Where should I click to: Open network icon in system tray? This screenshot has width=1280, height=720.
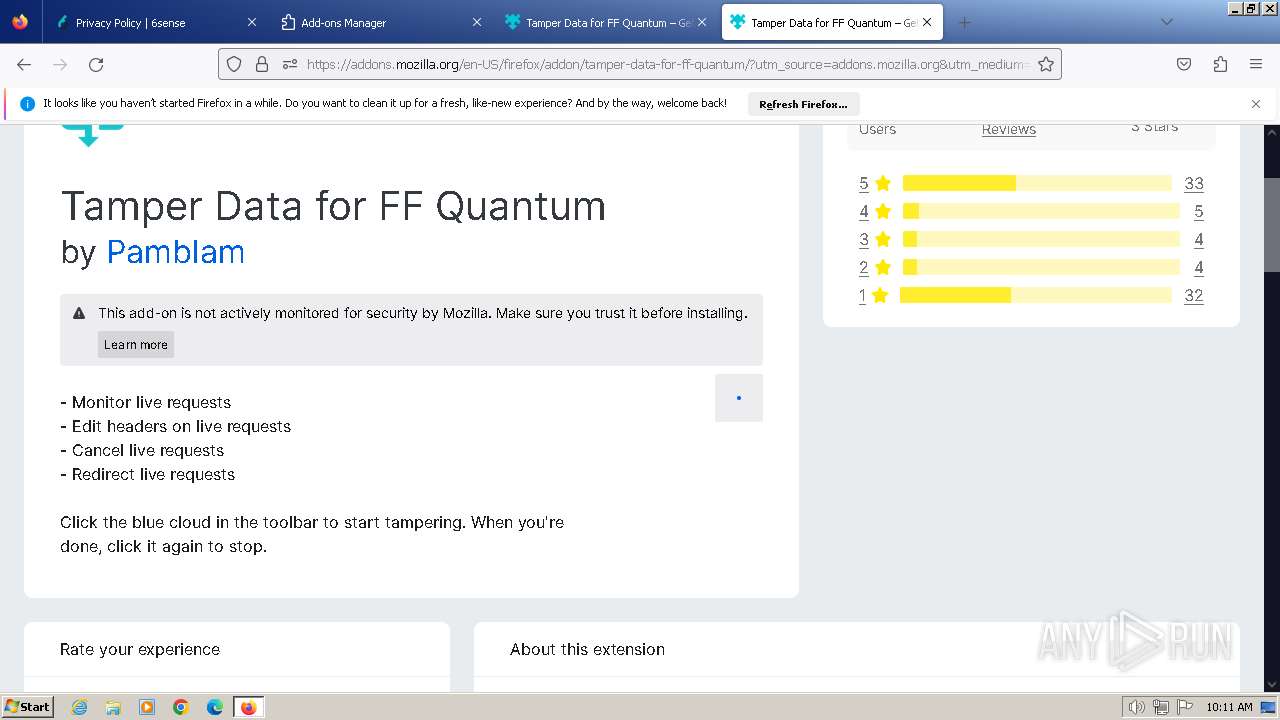[x=1161, y=707]
